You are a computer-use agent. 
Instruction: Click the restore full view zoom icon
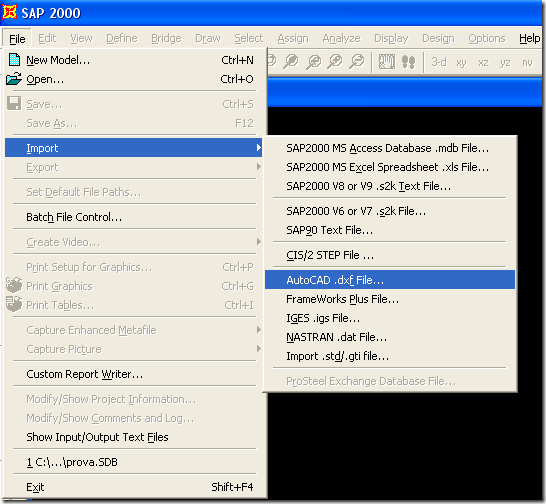click(291, 62)
